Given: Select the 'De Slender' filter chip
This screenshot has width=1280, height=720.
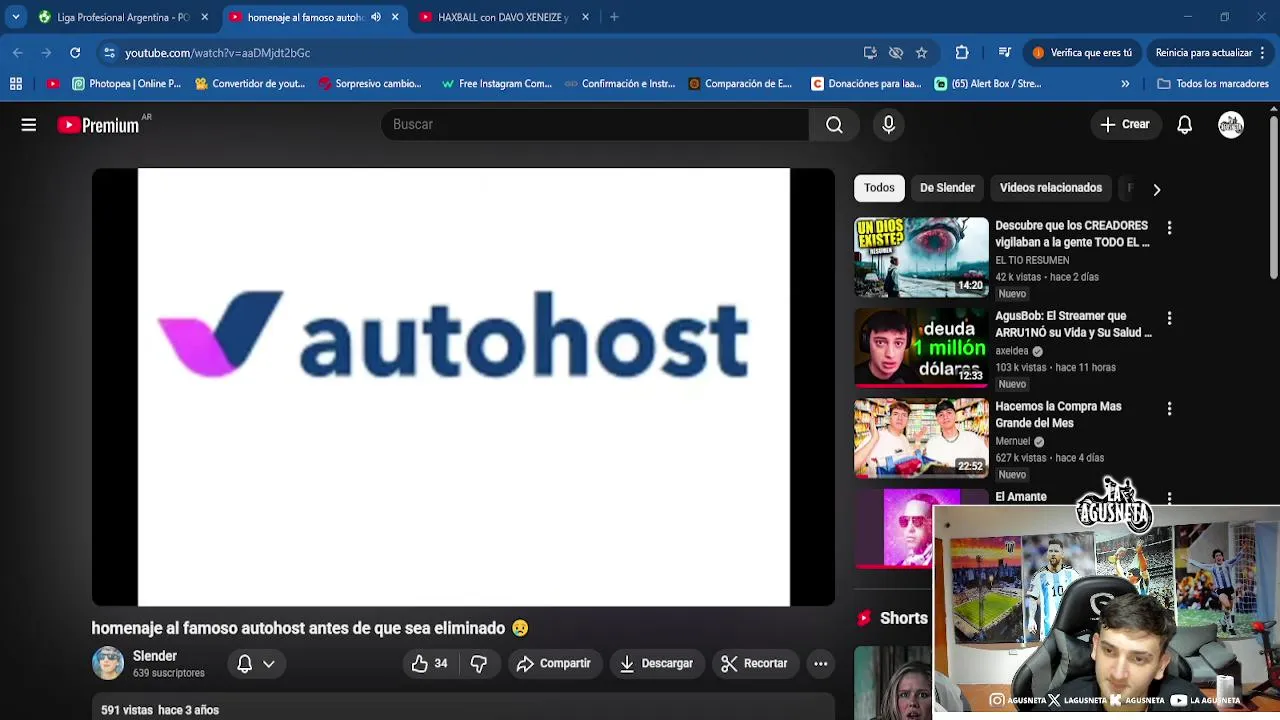Looking at the screenshot, I should [x=947, y=188].
